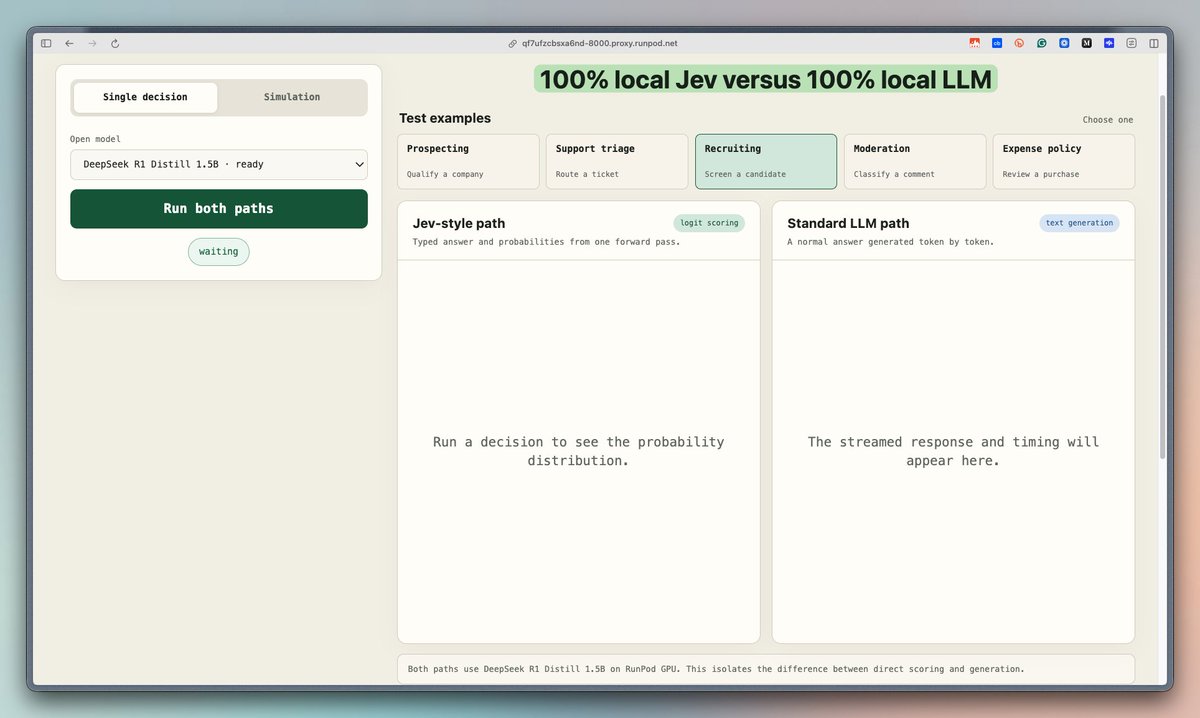Image resolution: width=1200 pixels, height=718 pixels.
Task: Click the text generation badge
Action: (1079, 223)
